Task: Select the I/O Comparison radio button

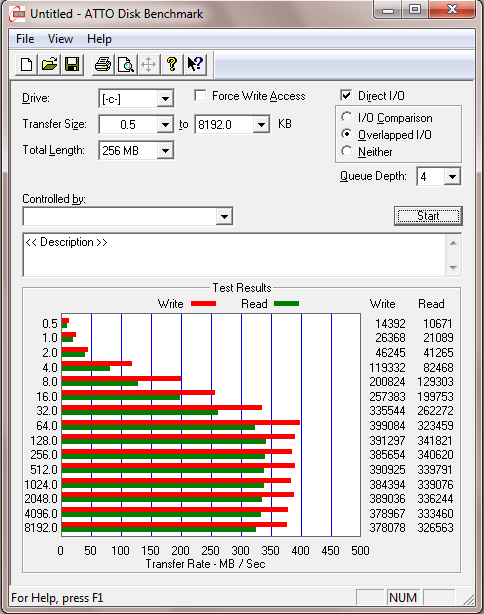Action: 347,117
